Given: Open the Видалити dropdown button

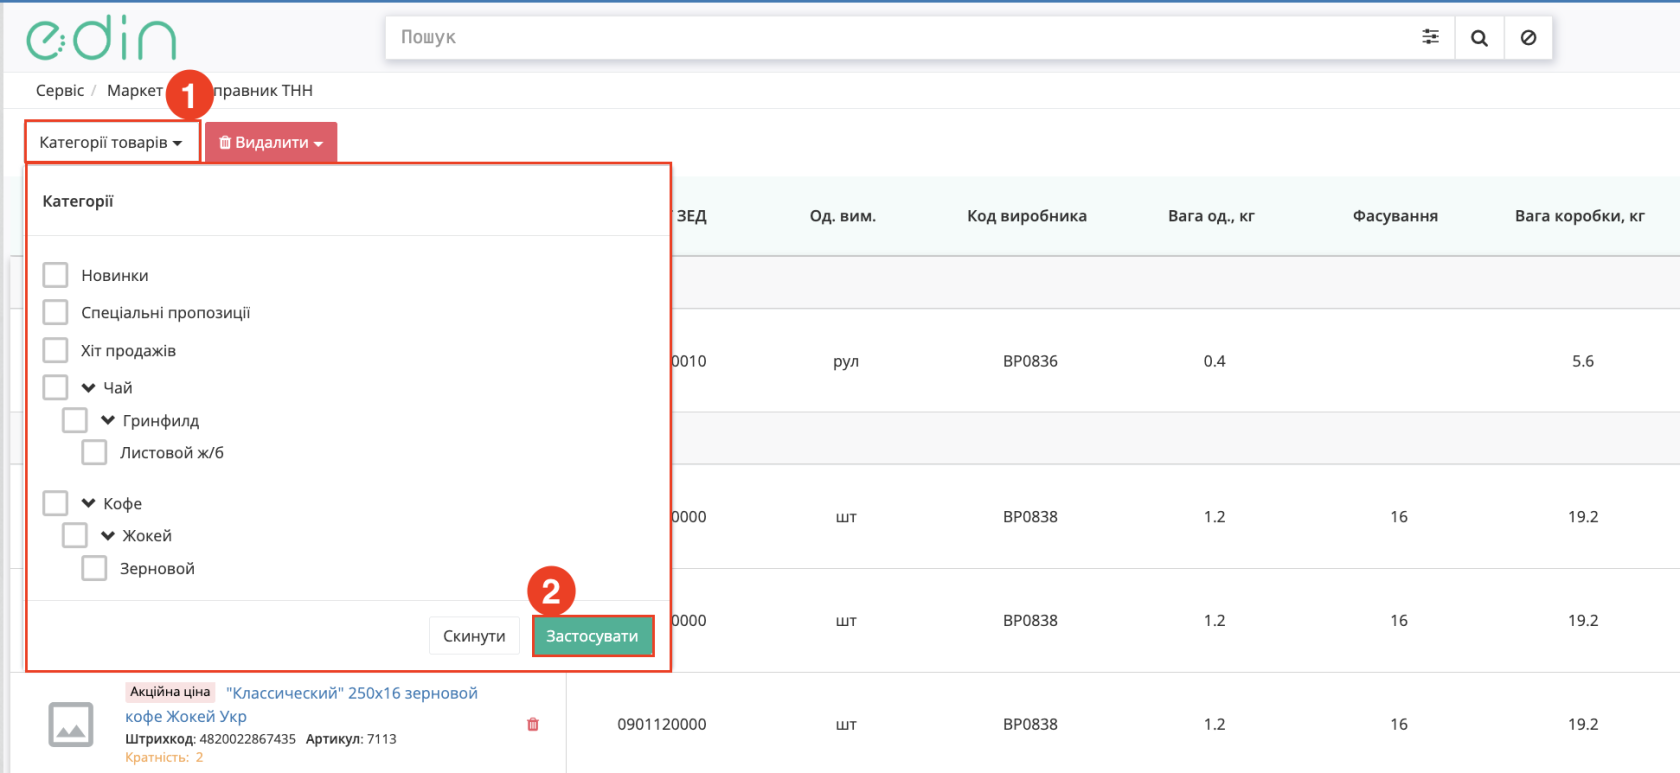Looking at the screenshot, I should (271, 142).
